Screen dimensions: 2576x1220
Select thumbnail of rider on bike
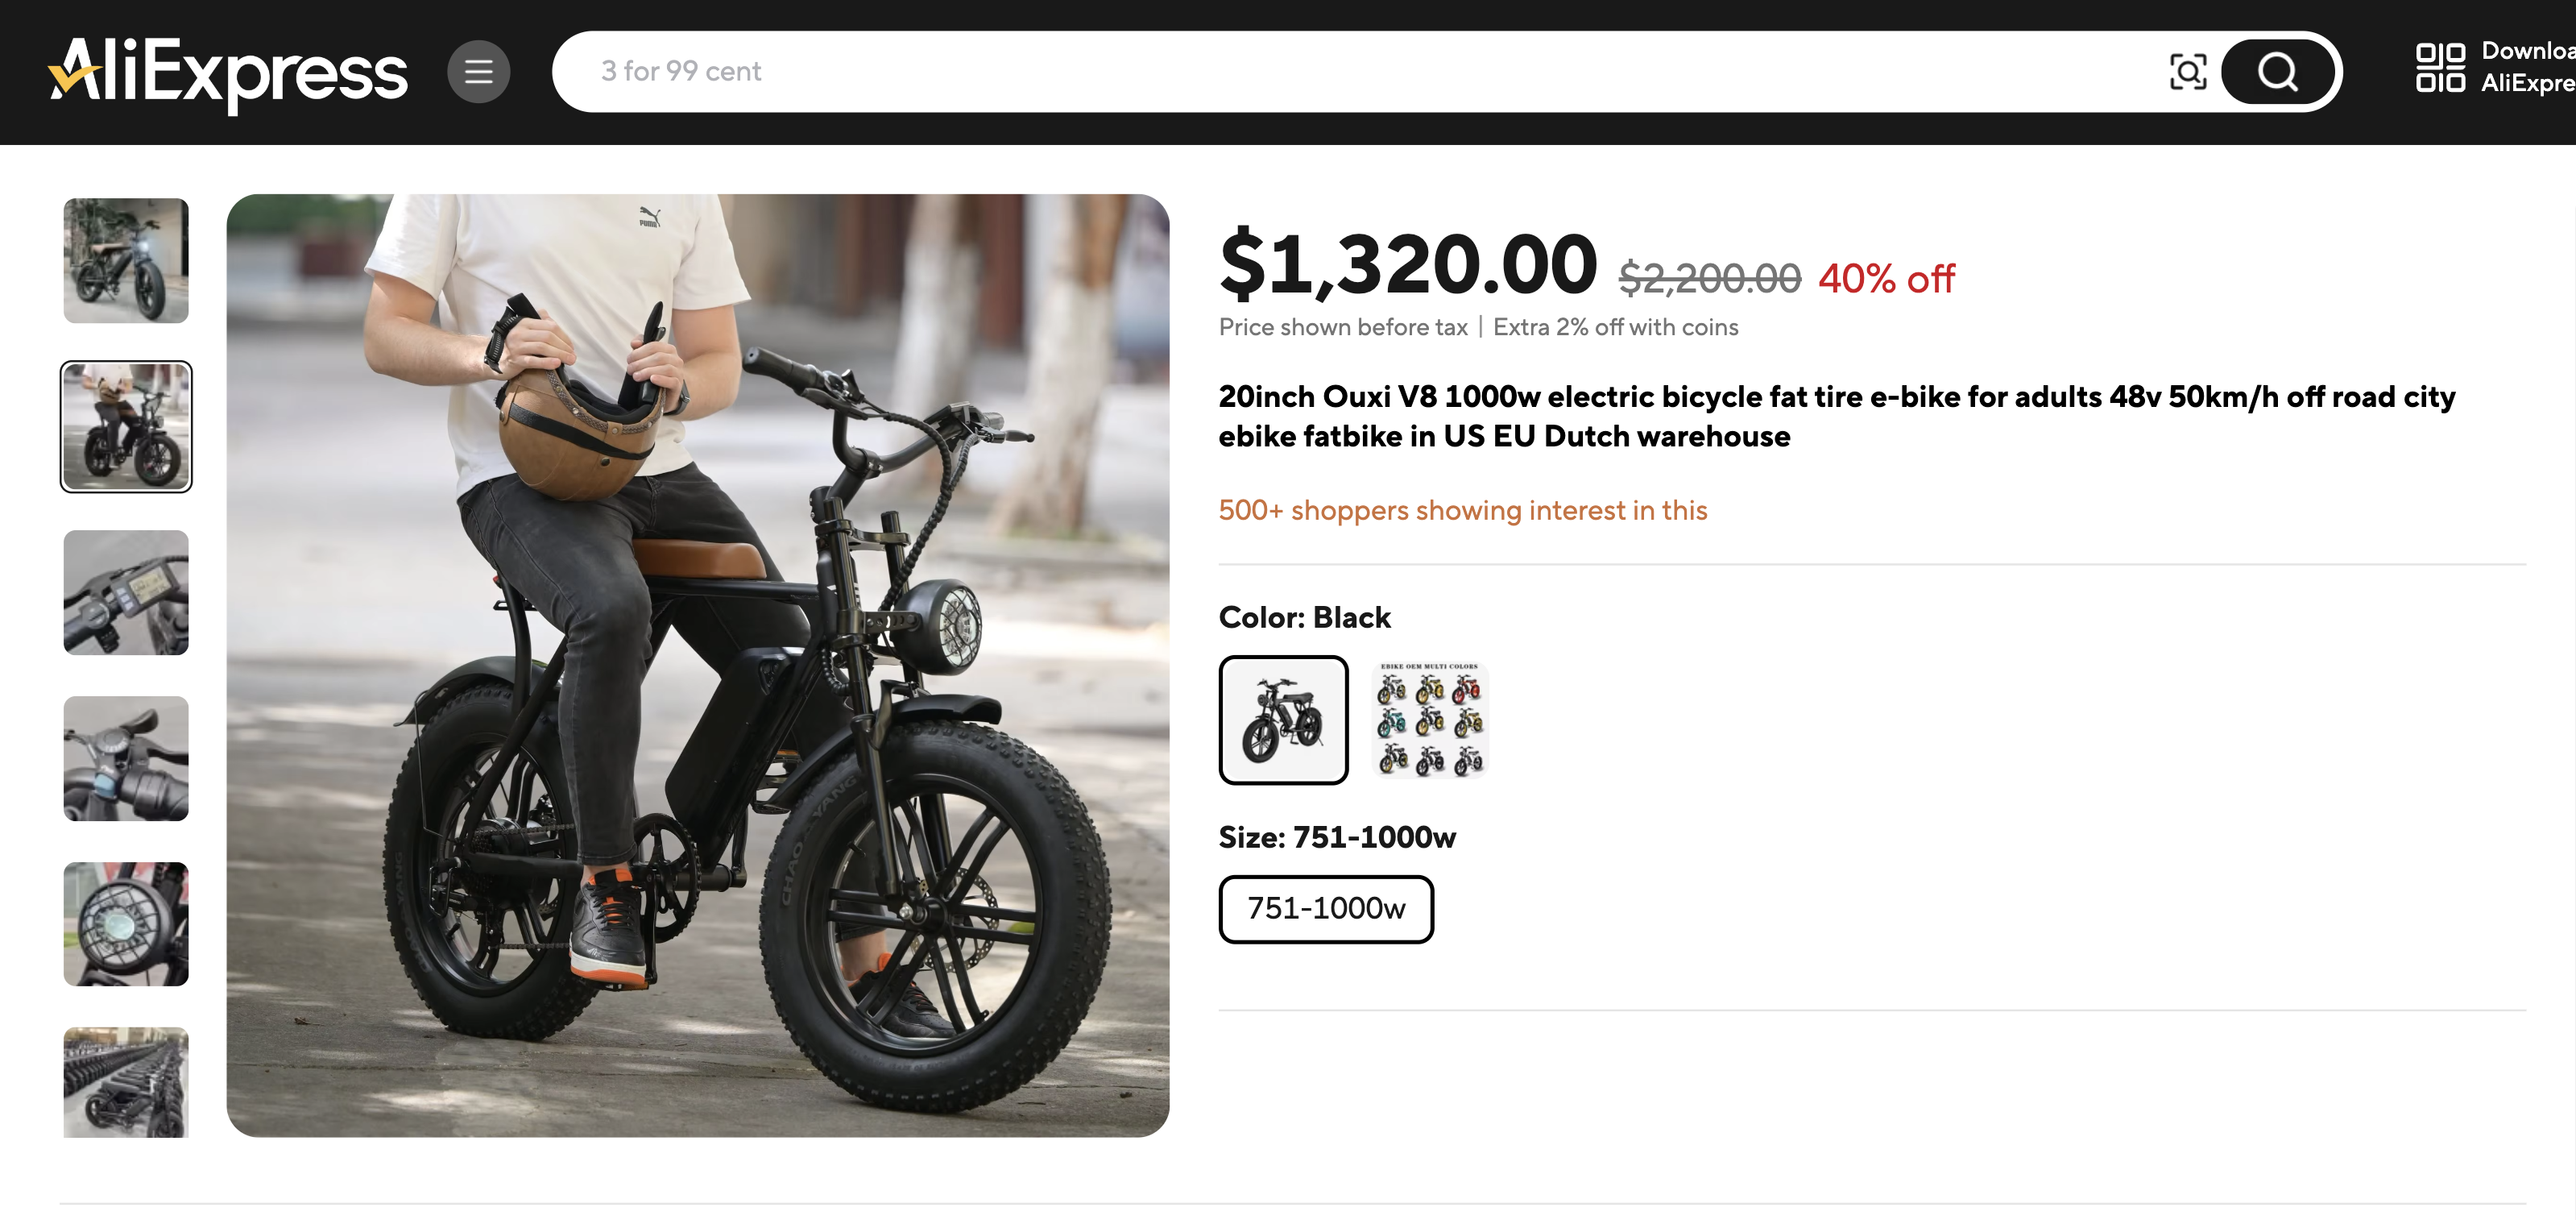pos(126,427)
